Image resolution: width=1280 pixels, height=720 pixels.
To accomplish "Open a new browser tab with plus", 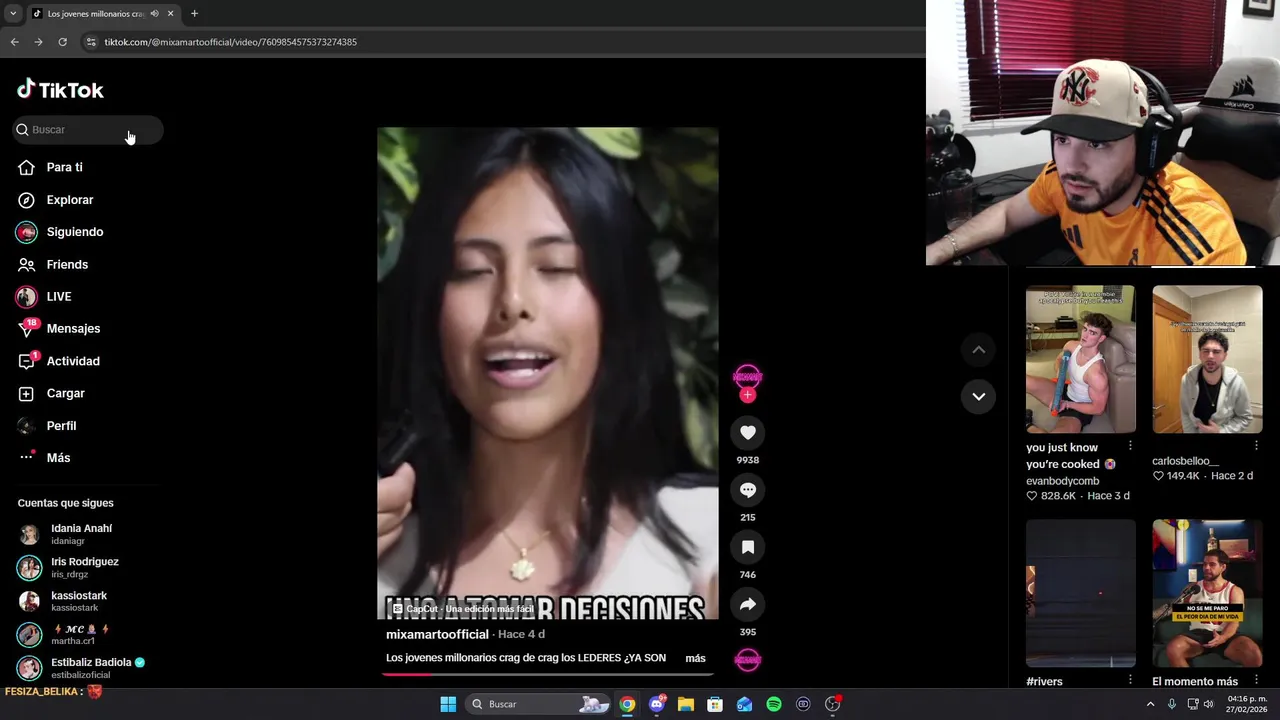I will 194,14.
